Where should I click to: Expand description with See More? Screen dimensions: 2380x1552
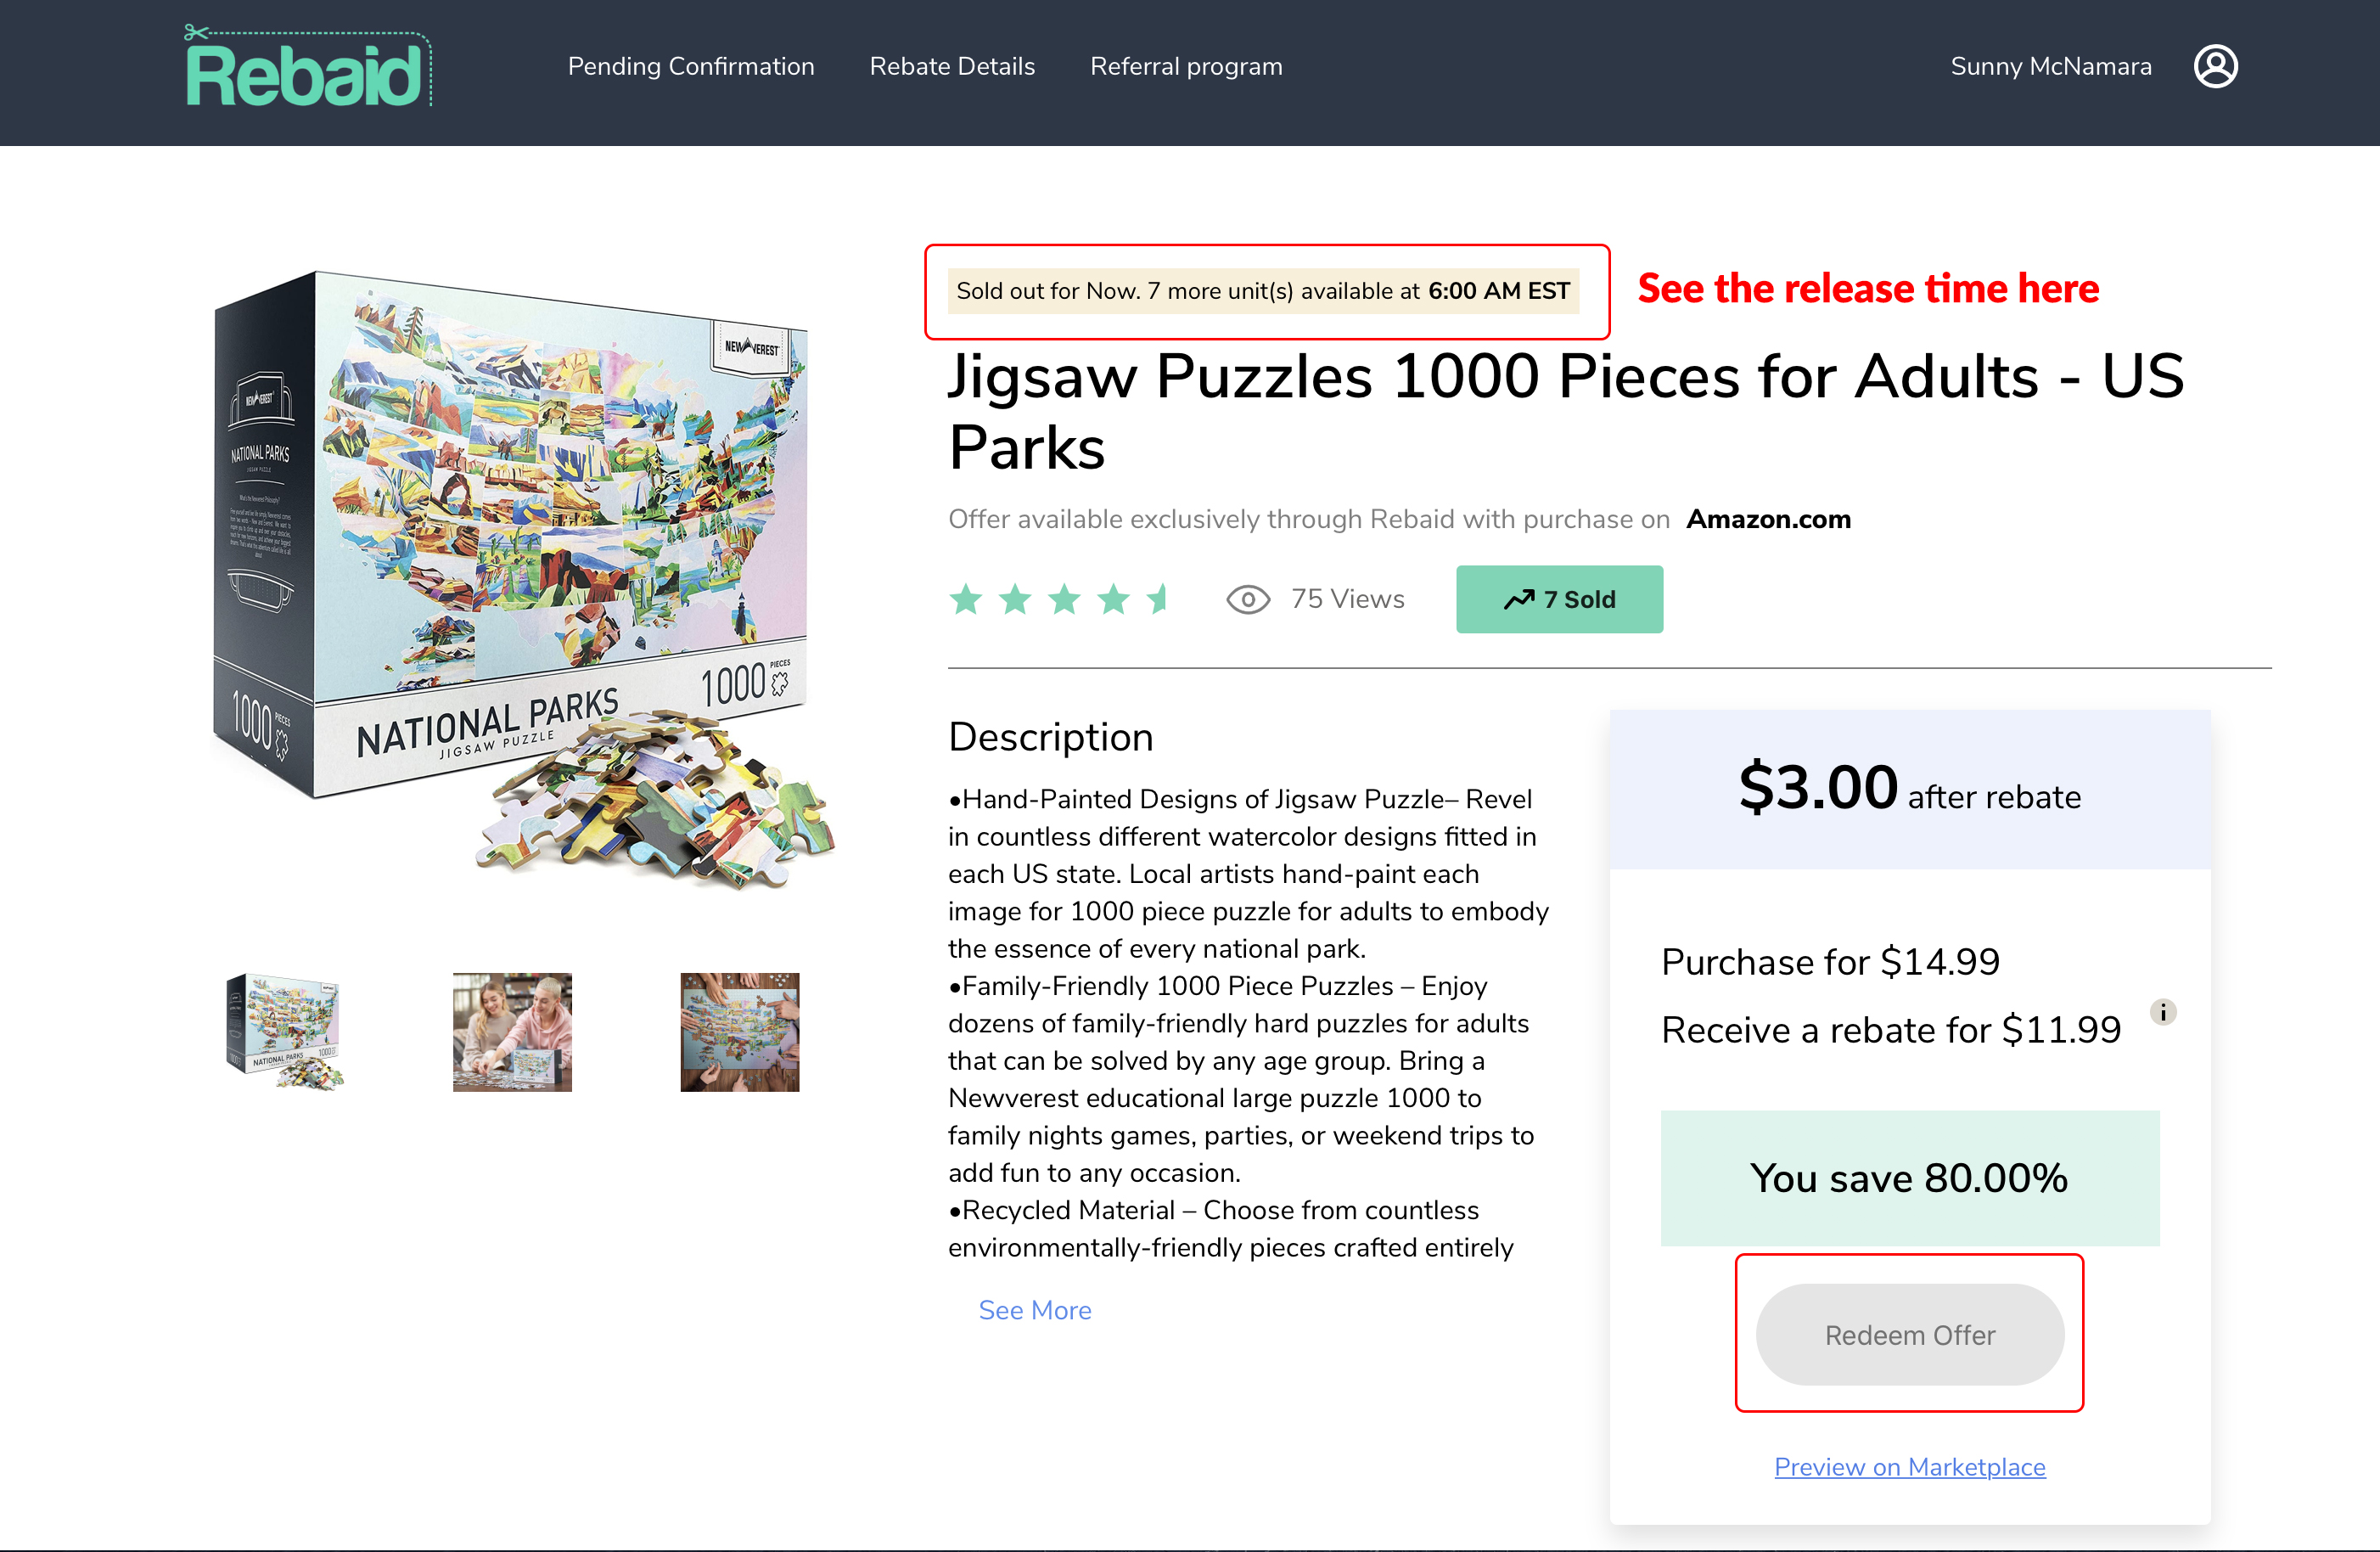(1034, 1310)
